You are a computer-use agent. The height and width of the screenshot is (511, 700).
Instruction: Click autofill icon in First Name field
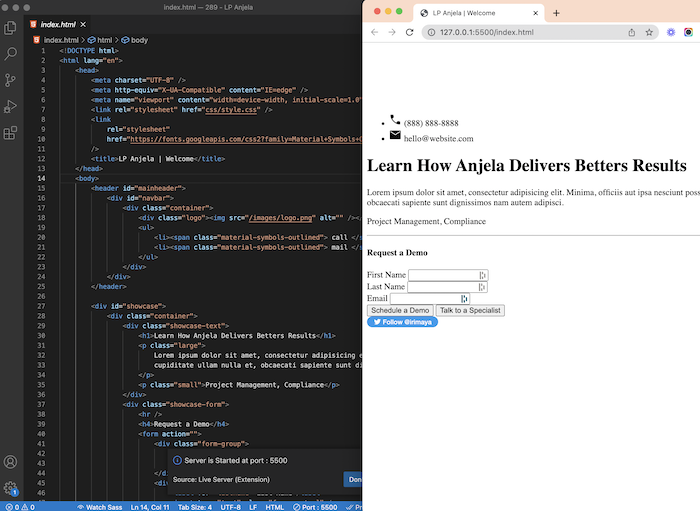click(x=482, y=275)
